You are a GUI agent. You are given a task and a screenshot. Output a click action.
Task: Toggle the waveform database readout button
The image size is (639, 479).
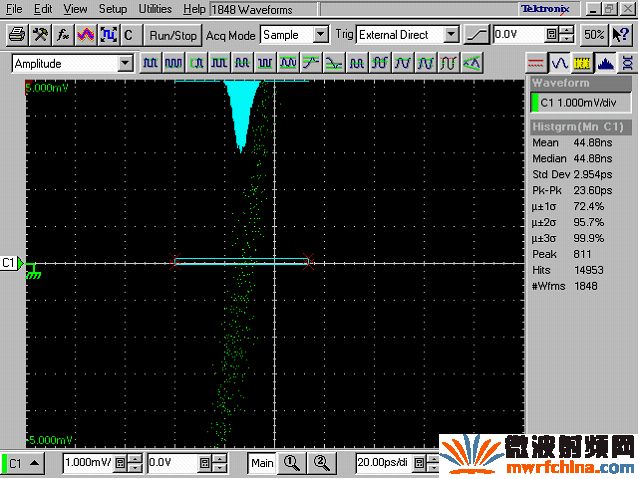click(628, 63)
